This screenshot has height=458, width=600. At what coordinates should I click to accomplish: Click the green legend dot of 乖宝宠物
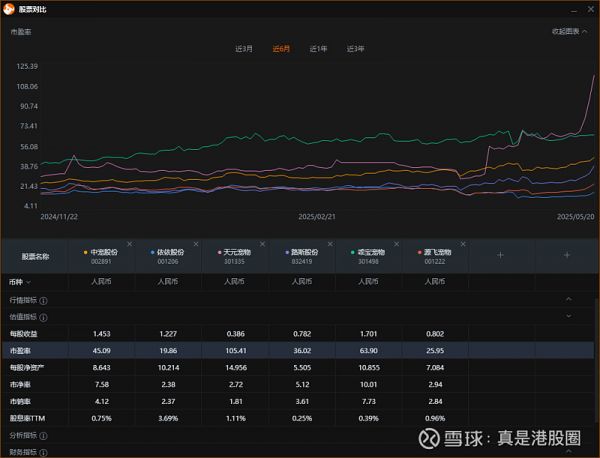353,253
